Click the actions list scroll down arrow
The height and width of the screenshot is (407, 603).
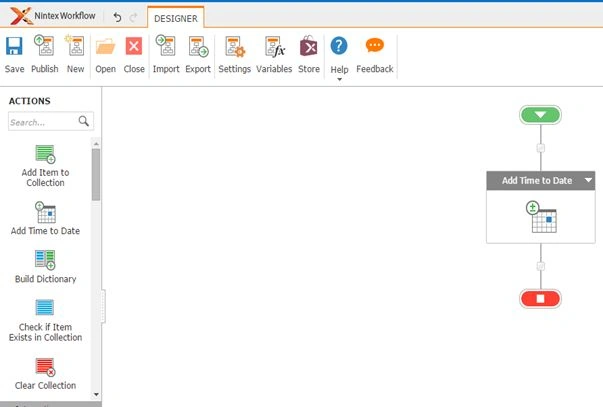tap(96, 394)
